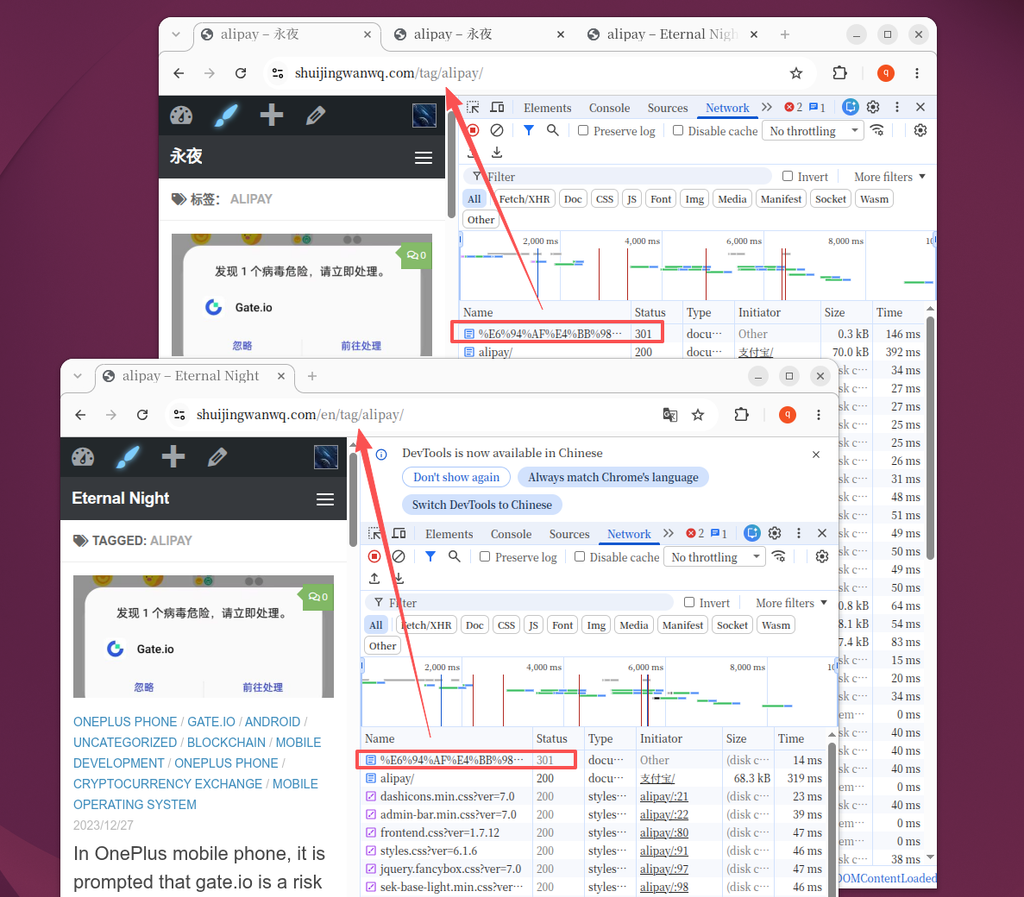Click the front window address bar URL
The image size is (1024, 897).
pyautogui.click(x=300, y=415)
